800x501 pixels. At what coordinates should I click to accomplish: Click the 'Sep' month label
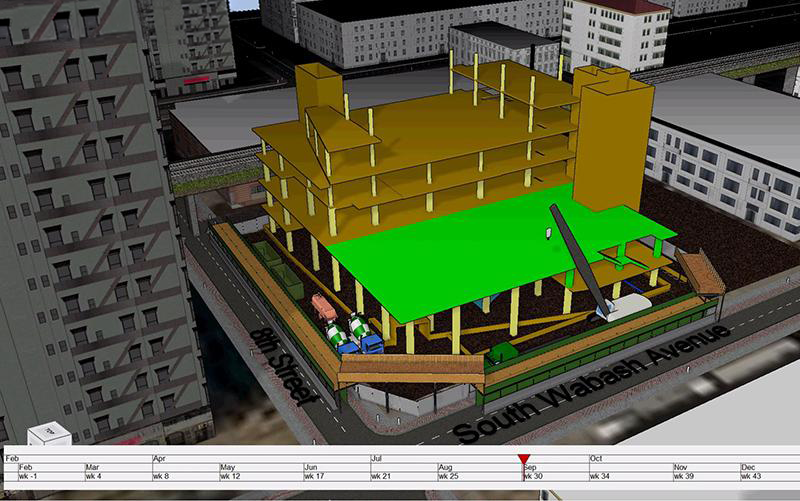click(x=531, y=467)
